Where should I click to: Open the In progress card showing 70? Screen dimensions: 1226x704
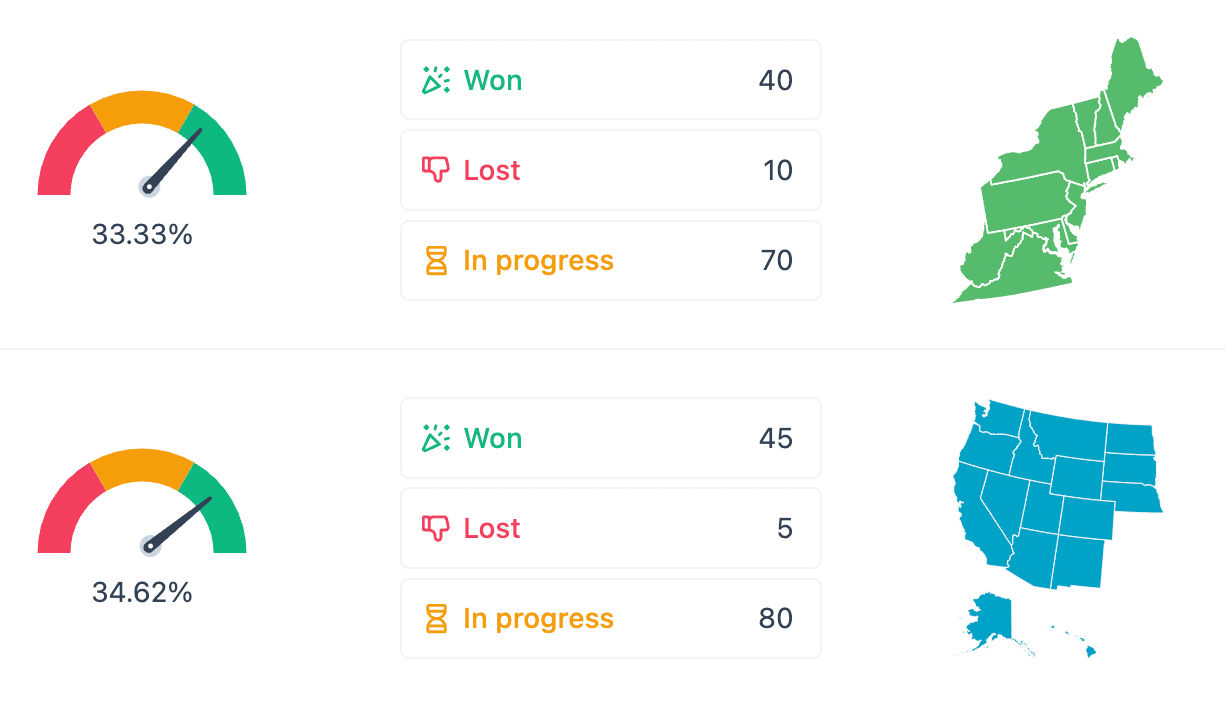pos(611,260)
